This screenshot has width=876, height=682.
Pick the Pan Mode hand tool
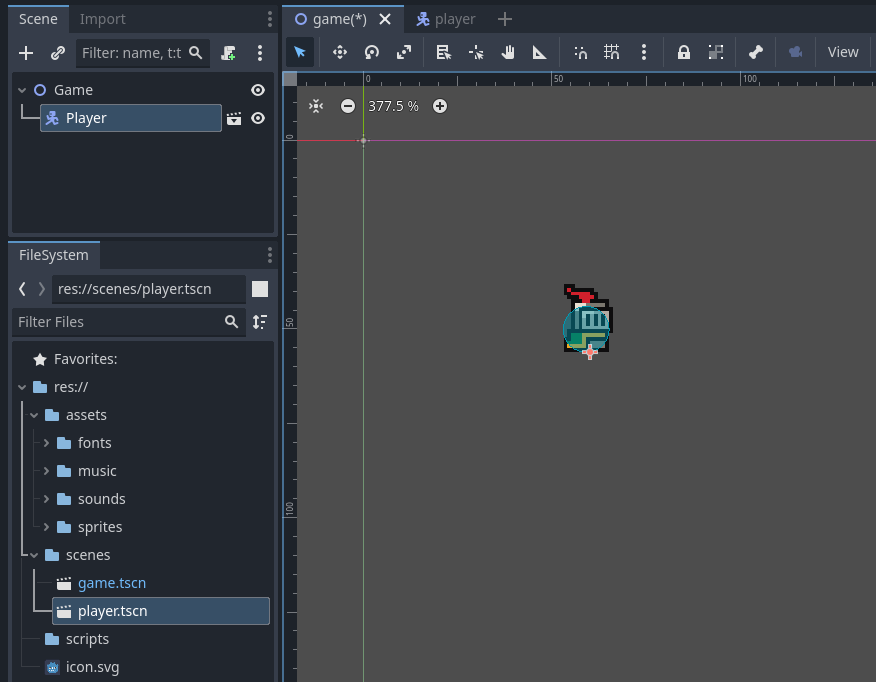tap(508, 52)
